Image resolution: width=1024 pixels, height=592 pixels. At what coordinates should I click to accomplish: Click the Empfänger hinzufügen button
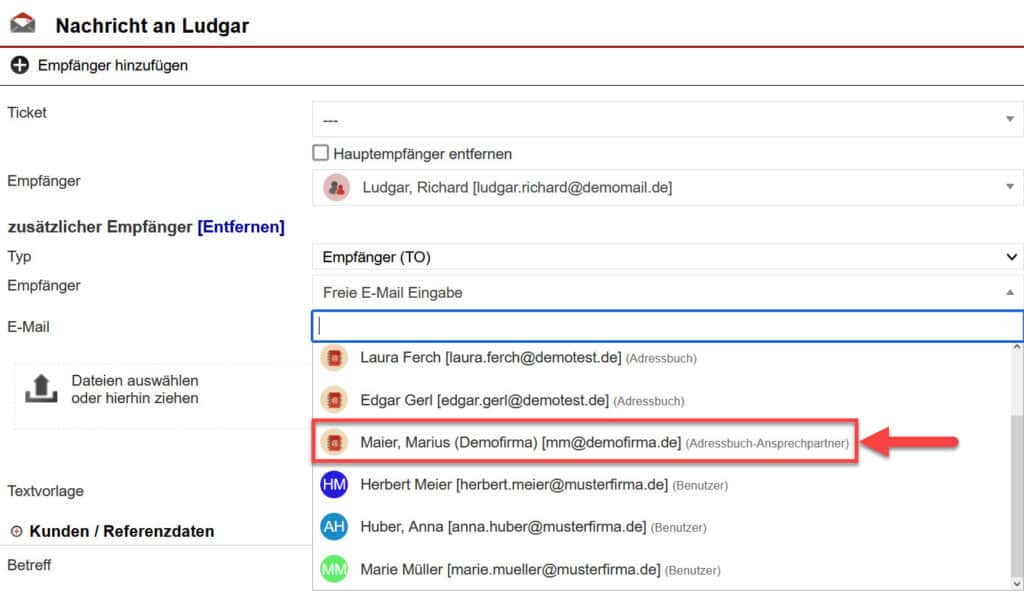click(111, 65)
